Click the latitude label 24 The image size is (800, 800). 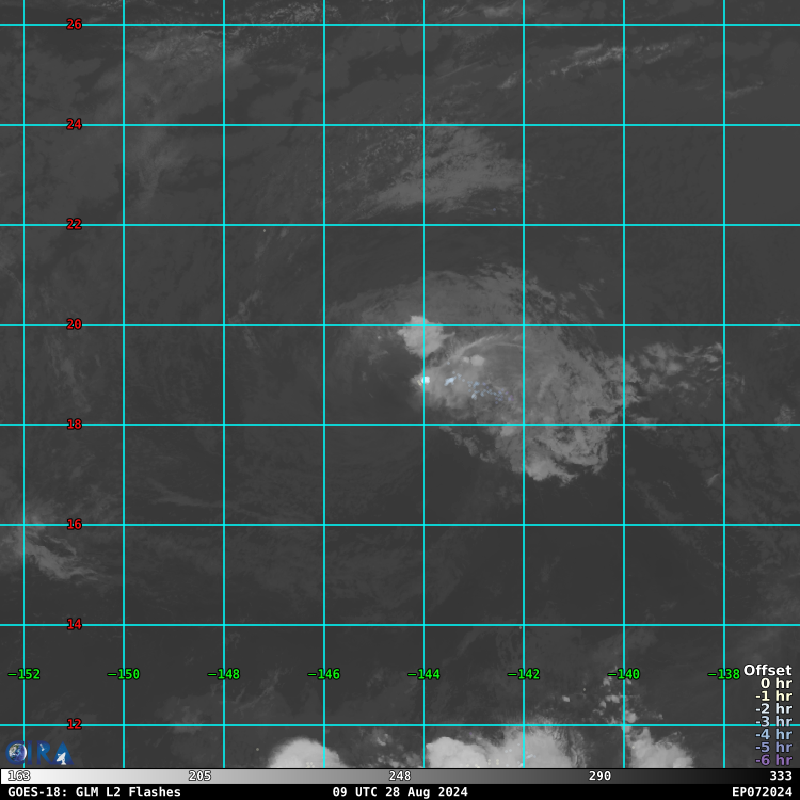click(74, 124)
